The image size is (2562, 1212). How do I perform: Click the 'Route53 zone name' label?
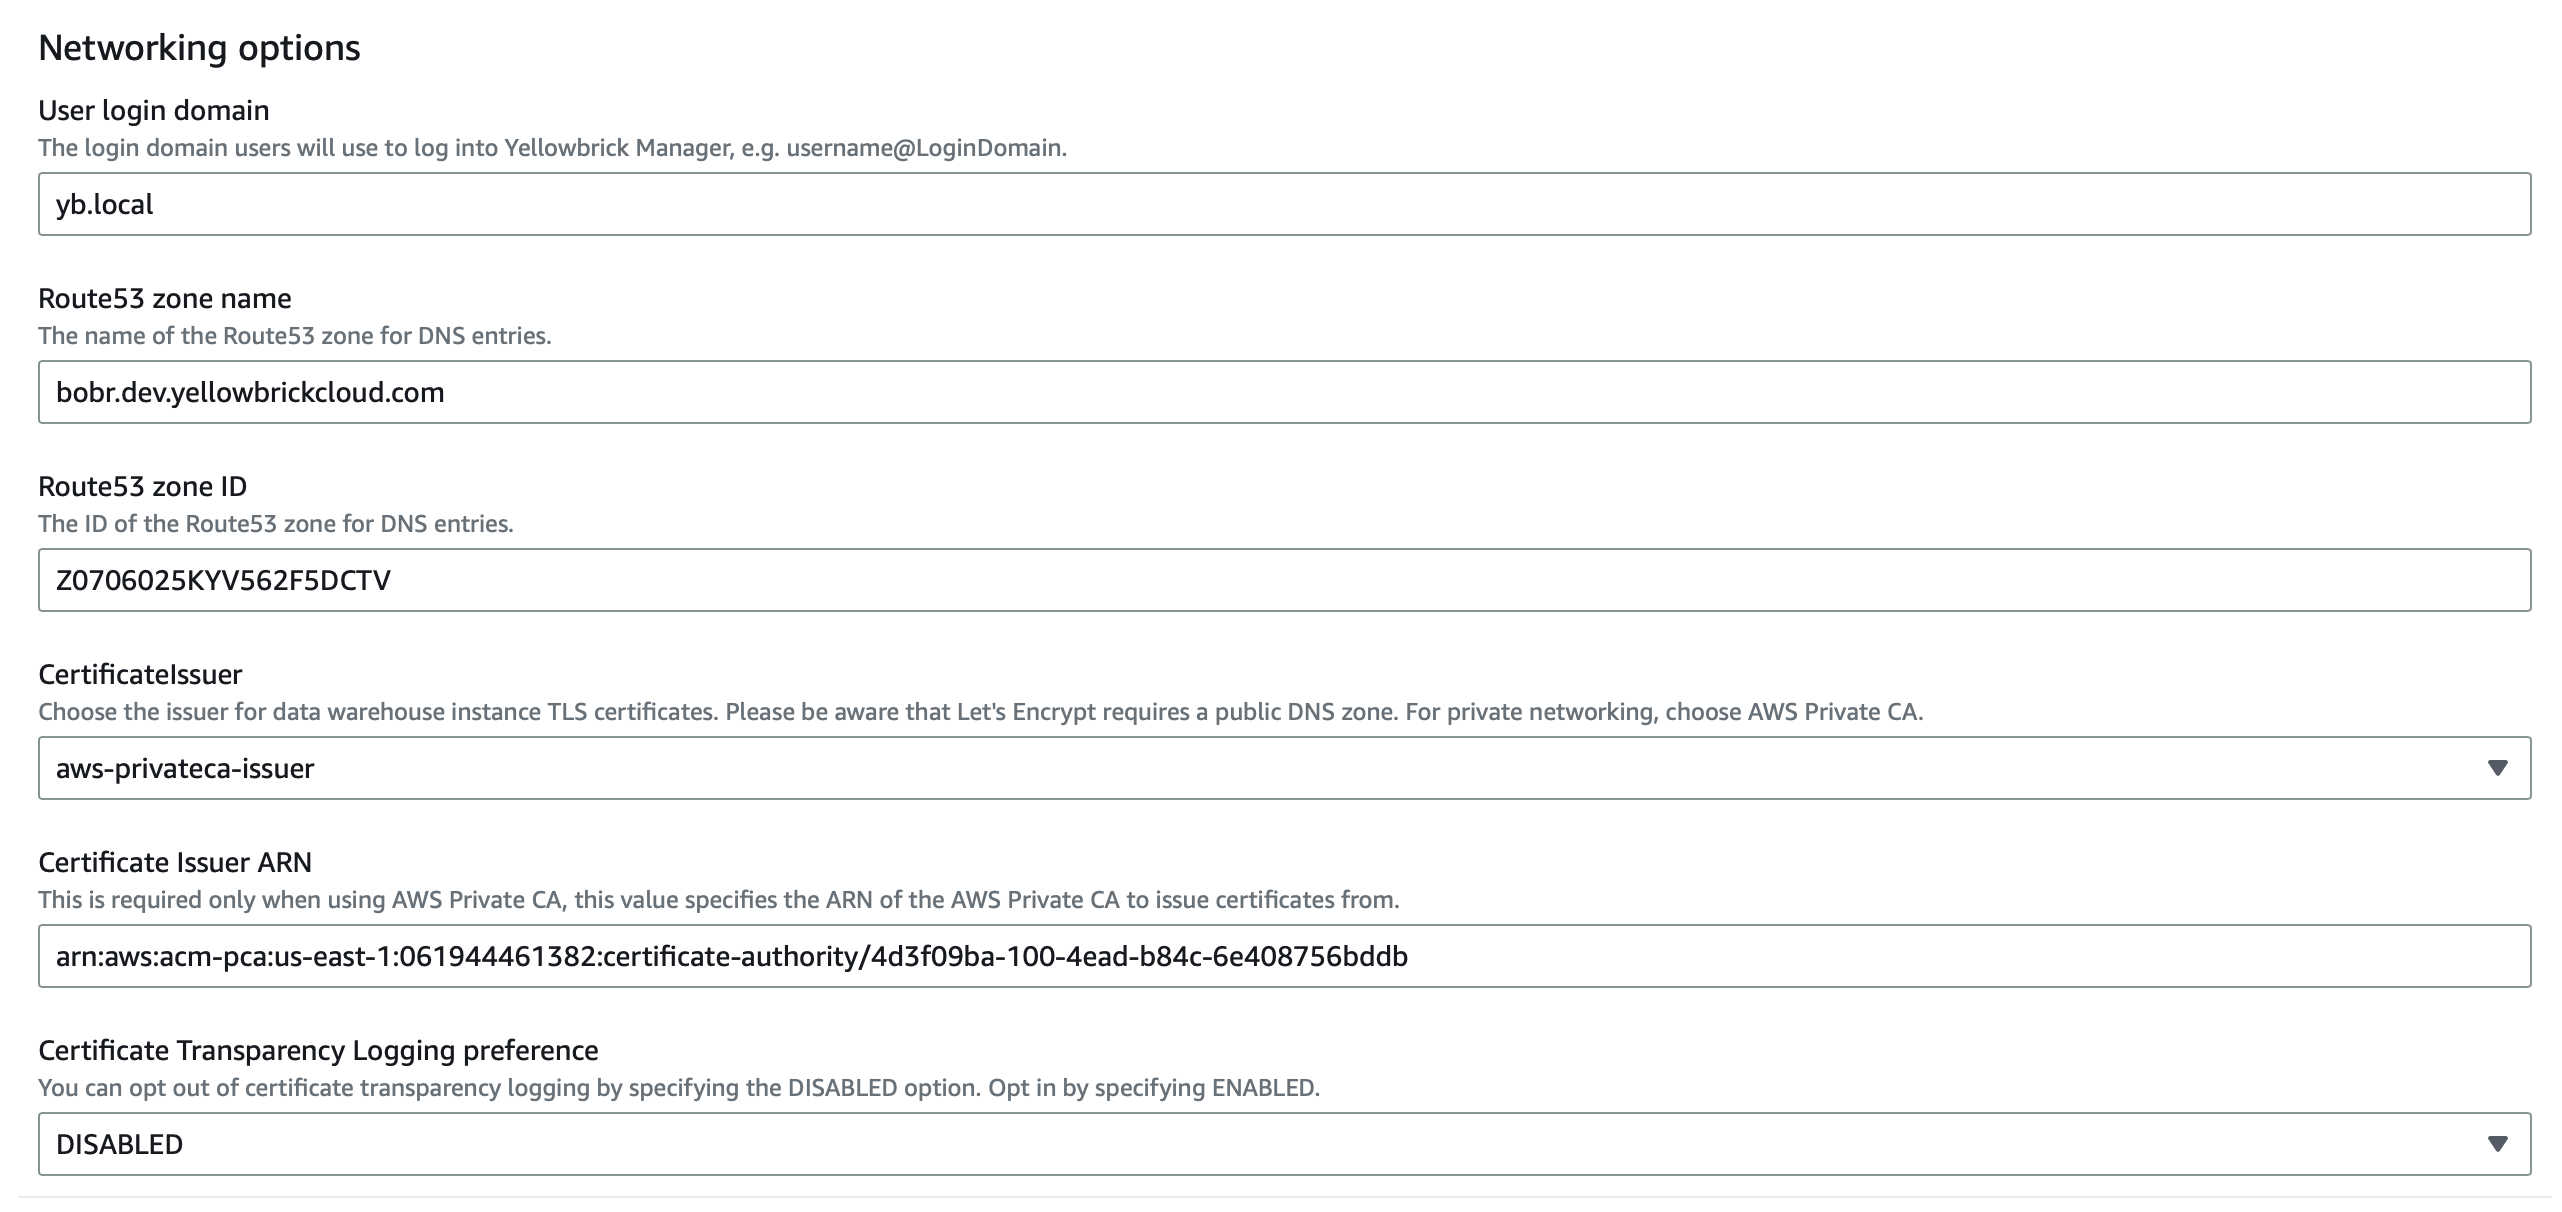click(x=165, y=298)
